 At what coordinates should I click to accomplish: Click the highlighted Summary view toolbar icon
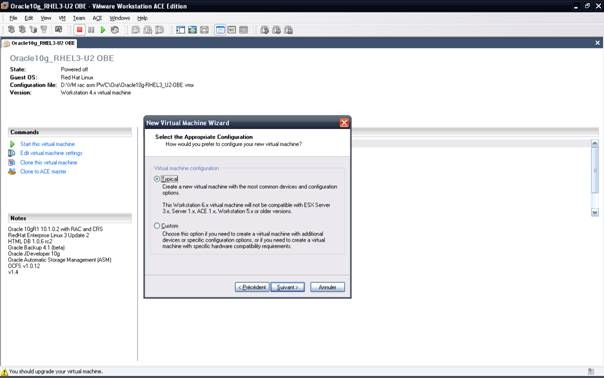click(220, 30)
